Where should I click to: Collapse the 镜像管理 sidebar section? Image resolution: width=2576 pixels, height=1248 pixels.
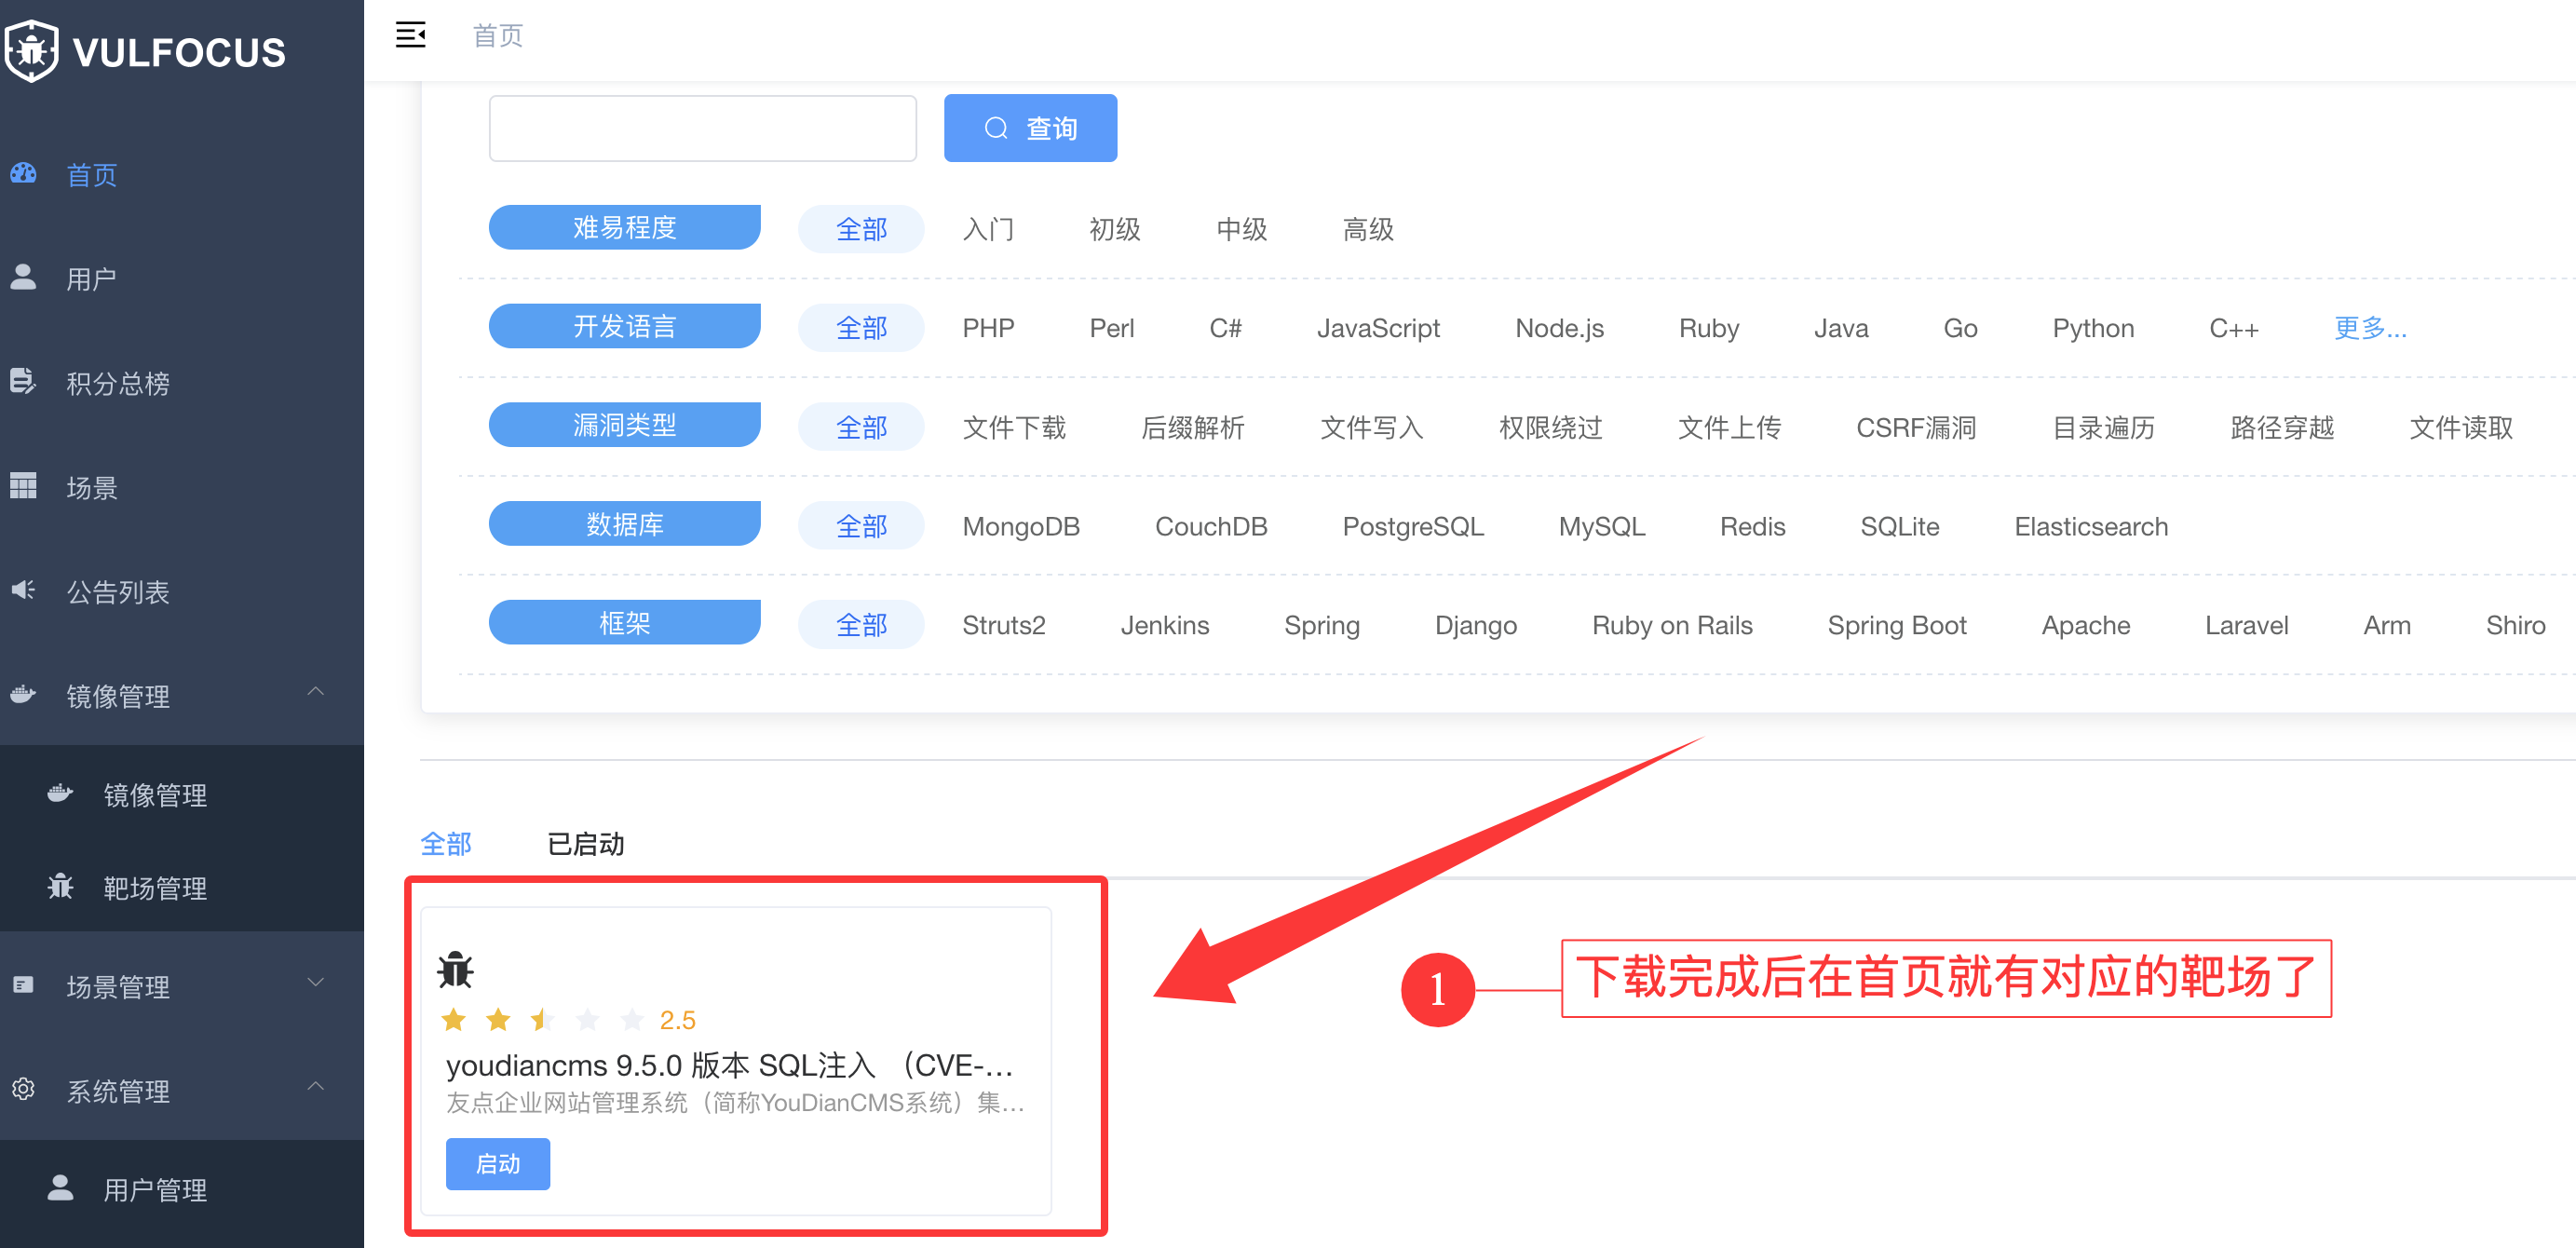(316, 692)
